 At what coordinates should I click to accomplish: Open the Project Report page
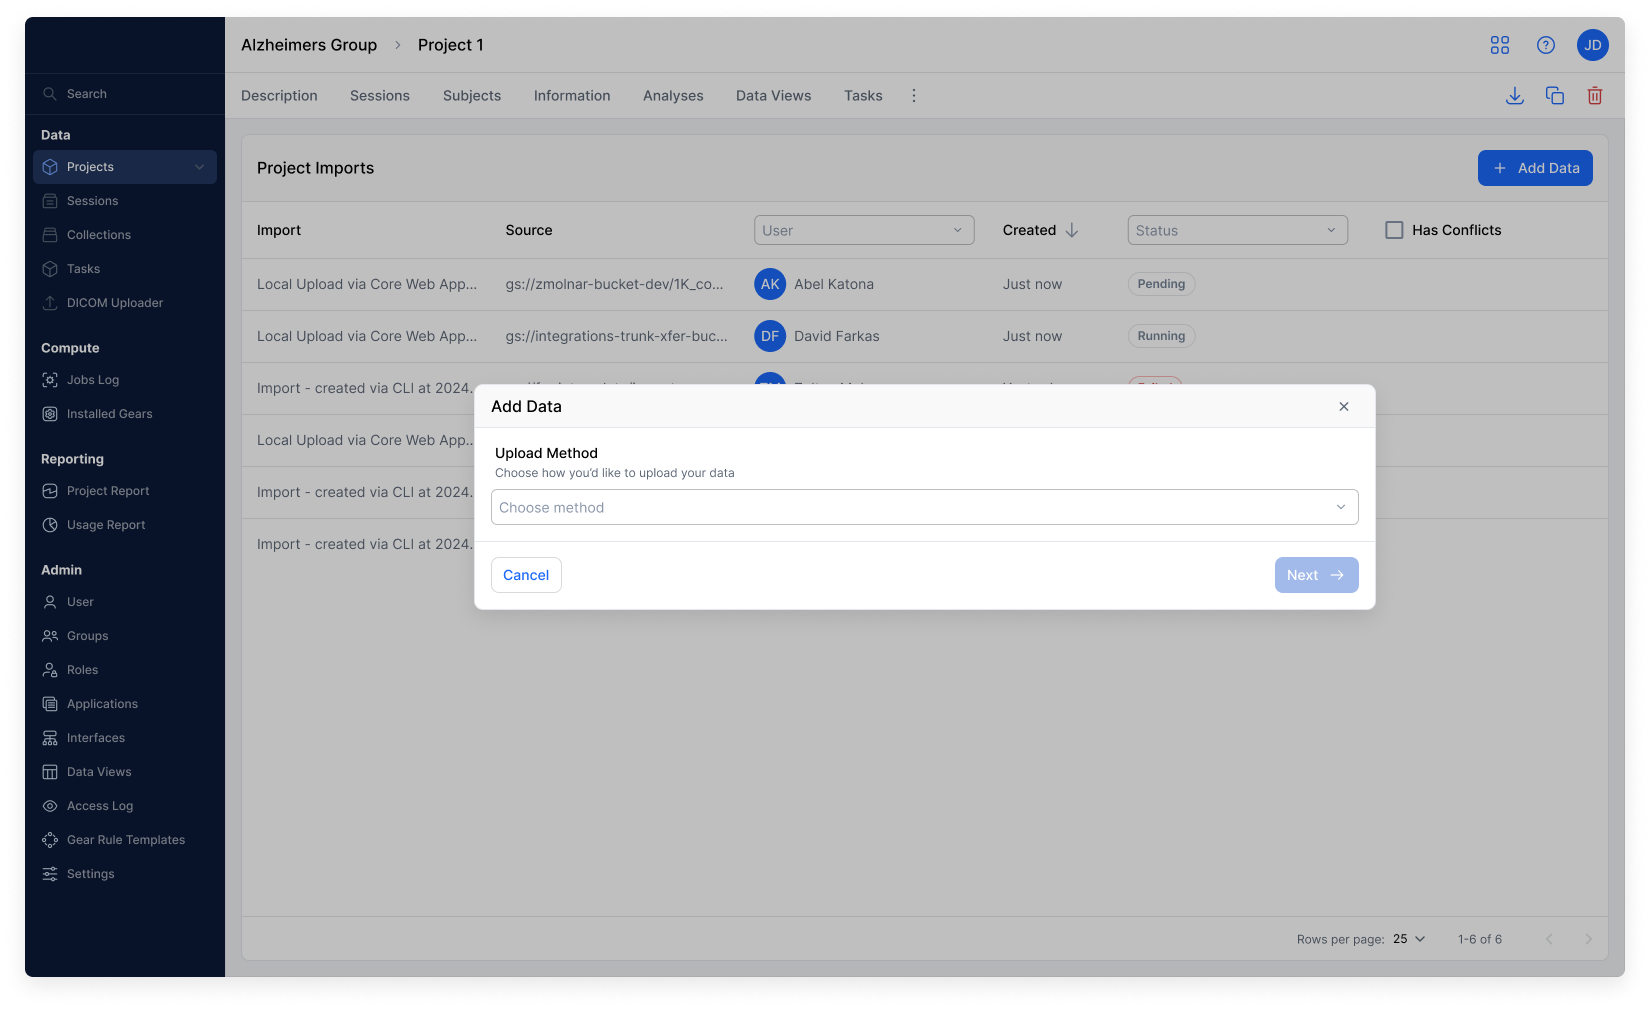(107, 490)
